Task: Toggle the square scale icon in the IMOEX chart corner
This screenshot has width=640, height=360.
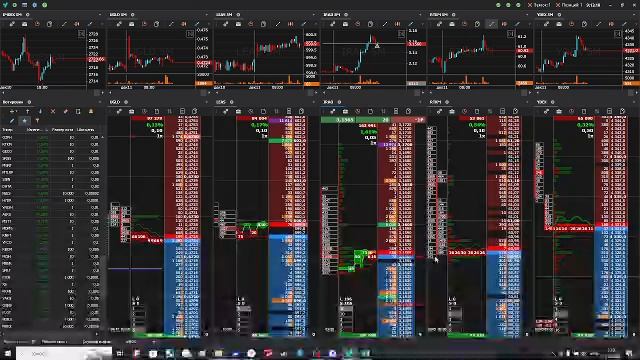Action: pyautogui.click(x=82, y=34)
